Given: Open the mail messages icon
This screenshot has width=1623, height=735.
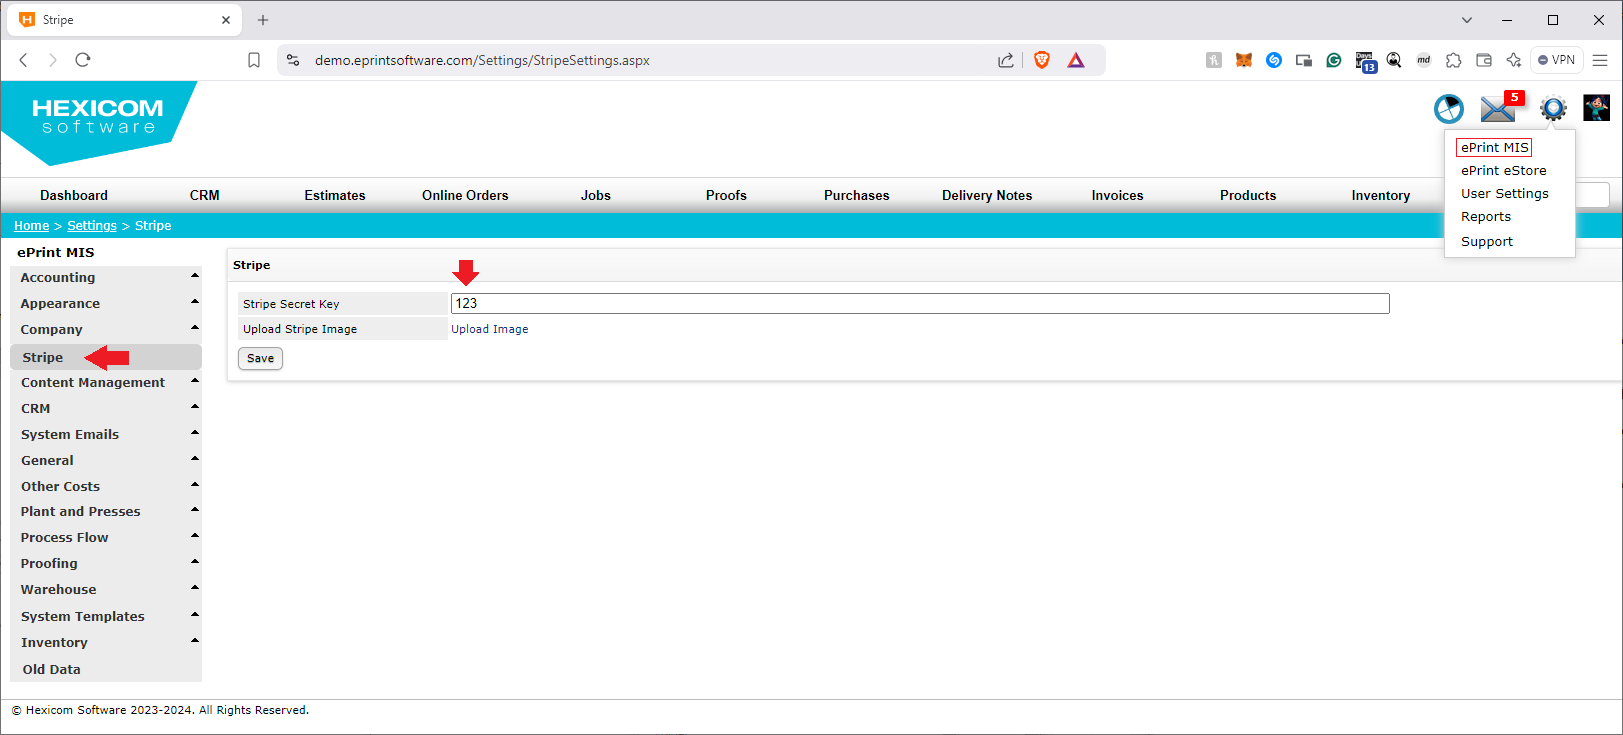Looking at the screenshot, I should (x=1499, y=107).
